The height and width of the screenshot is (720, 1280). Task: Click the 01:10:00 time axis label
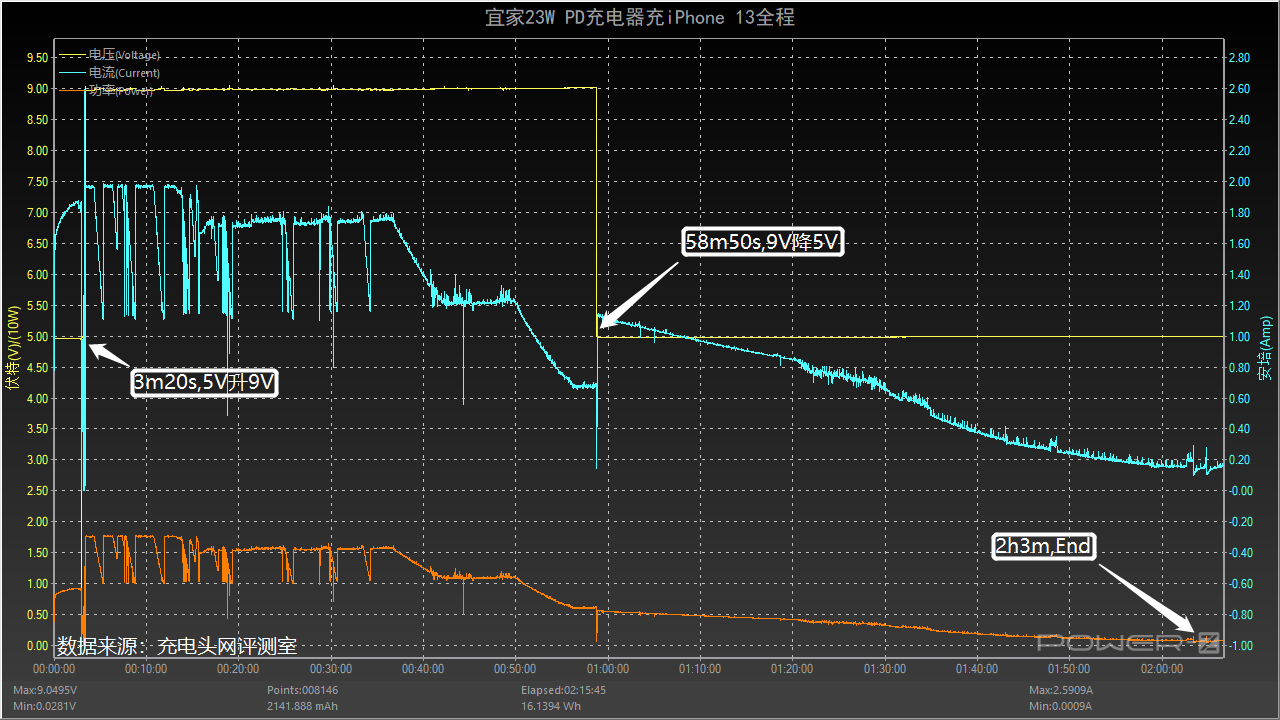[700, 668]
